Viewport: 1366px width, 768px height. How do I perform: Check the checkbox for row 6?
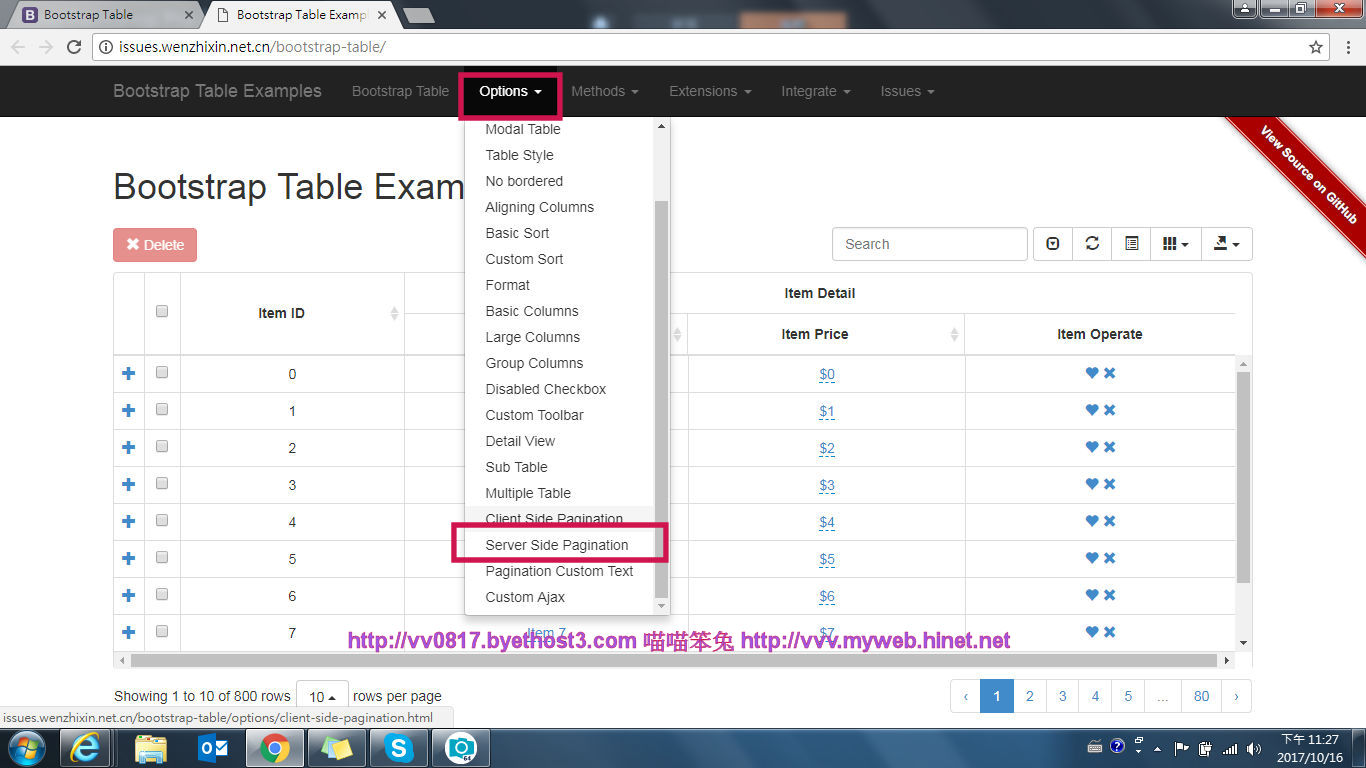coord(162,594)
